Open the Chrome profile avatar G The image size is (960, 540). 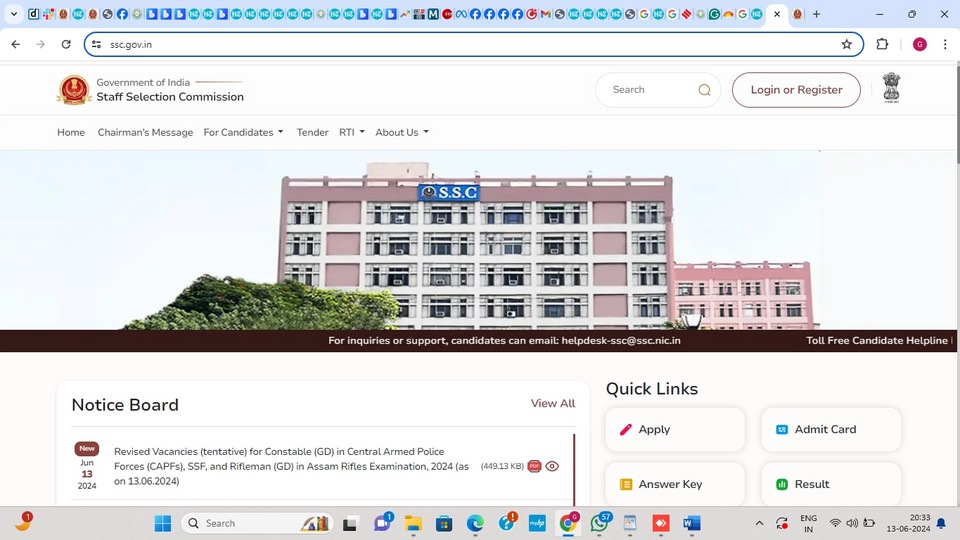point(920,44)
